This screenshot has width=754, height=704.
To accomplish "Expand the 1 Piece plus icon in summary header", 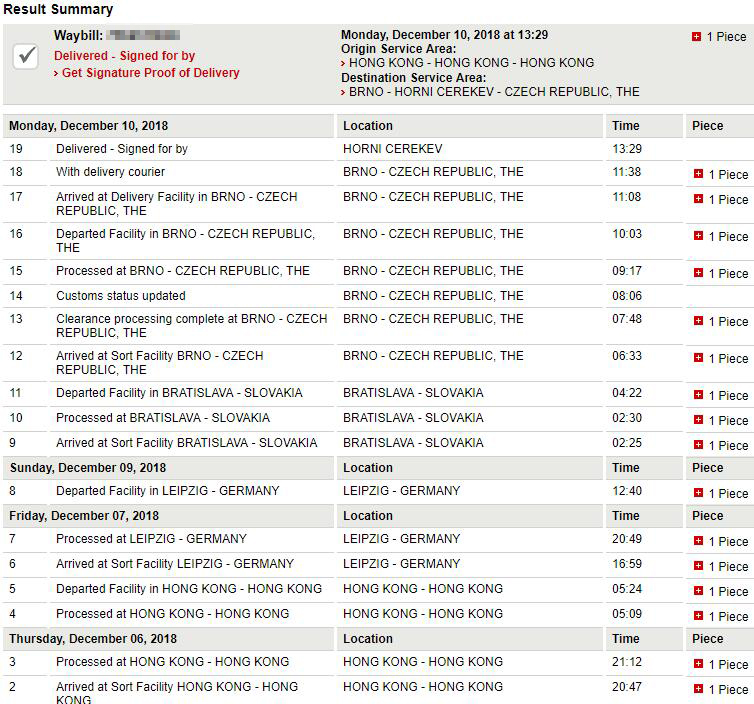I will pos(696,37).
